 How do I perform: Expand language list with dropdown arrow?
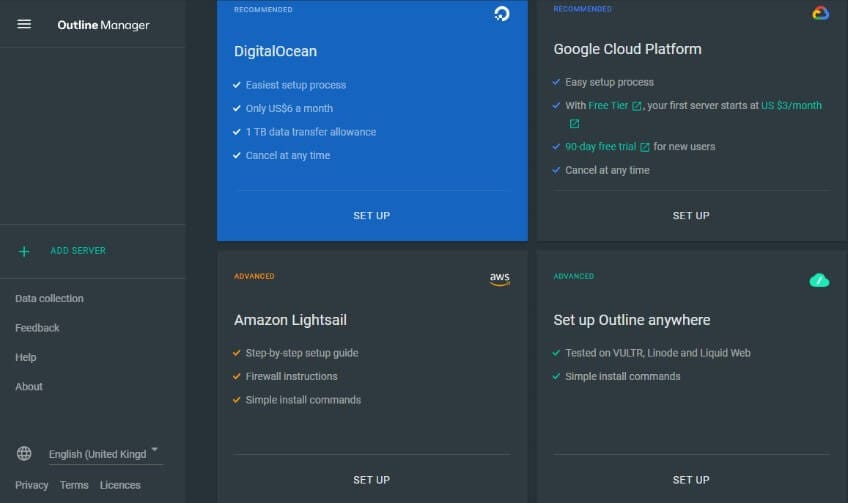pos(155,449)
